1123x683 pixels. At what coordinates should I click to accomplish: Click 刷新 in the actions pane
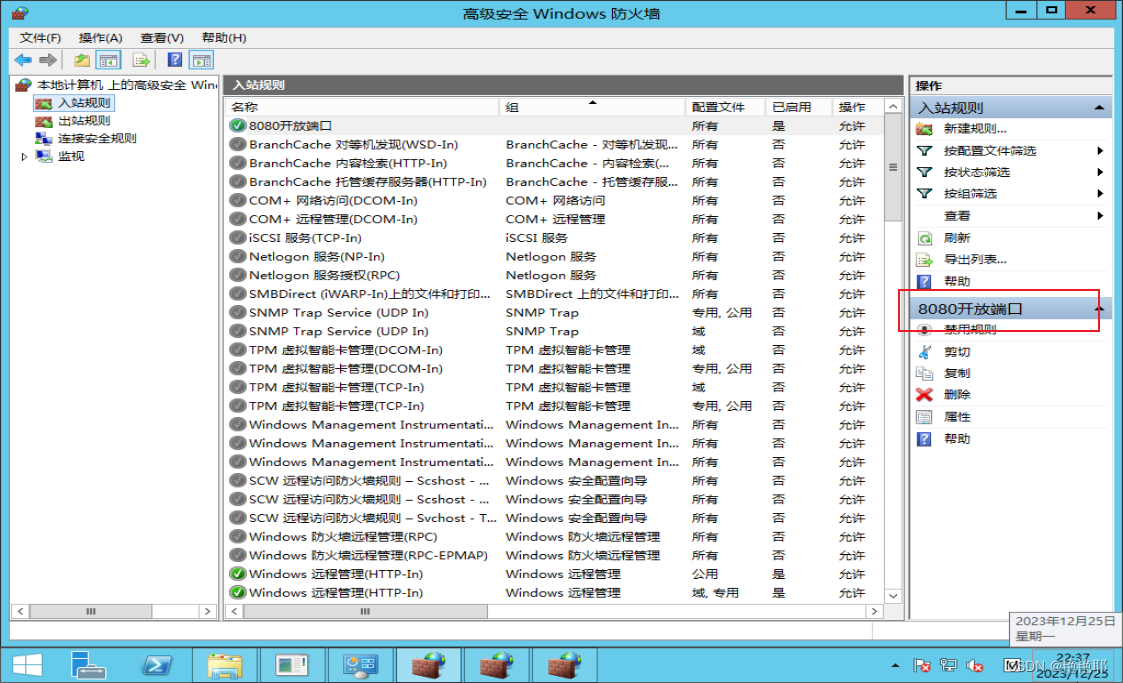coord(957,238)
